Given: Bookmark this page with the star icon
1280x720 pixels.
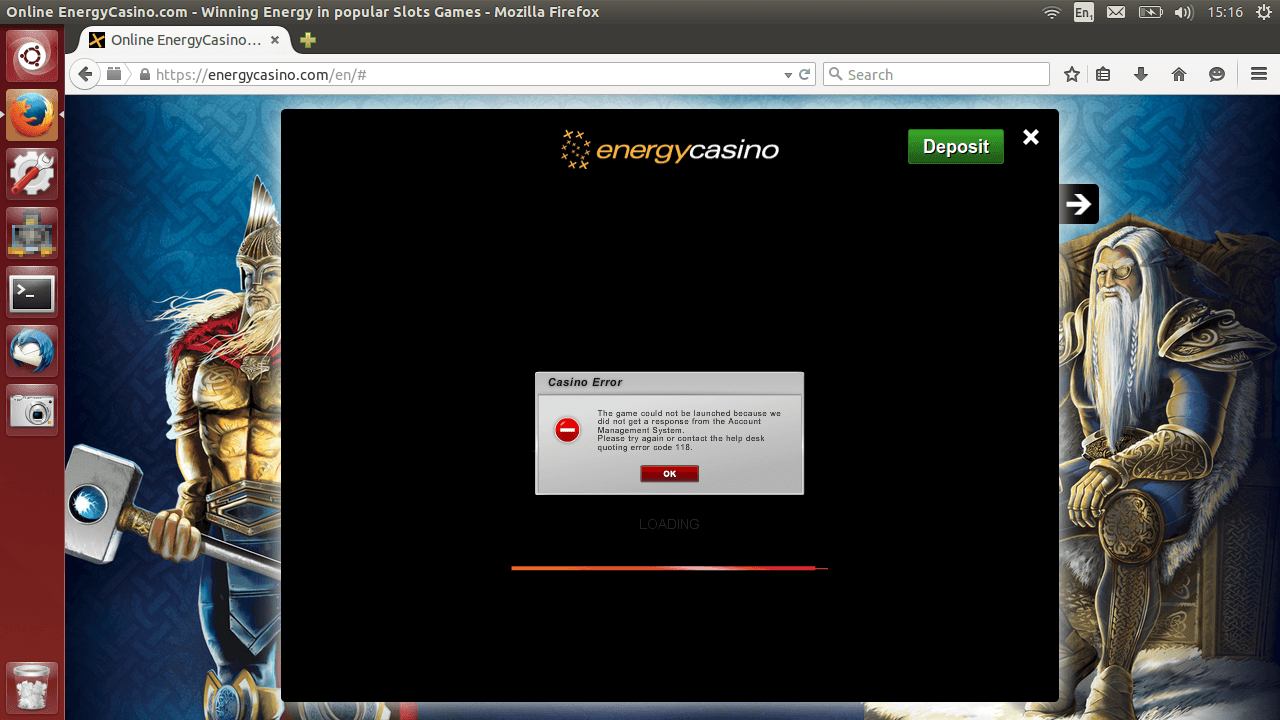Looking at the screenshot, I should point(1072,74).
